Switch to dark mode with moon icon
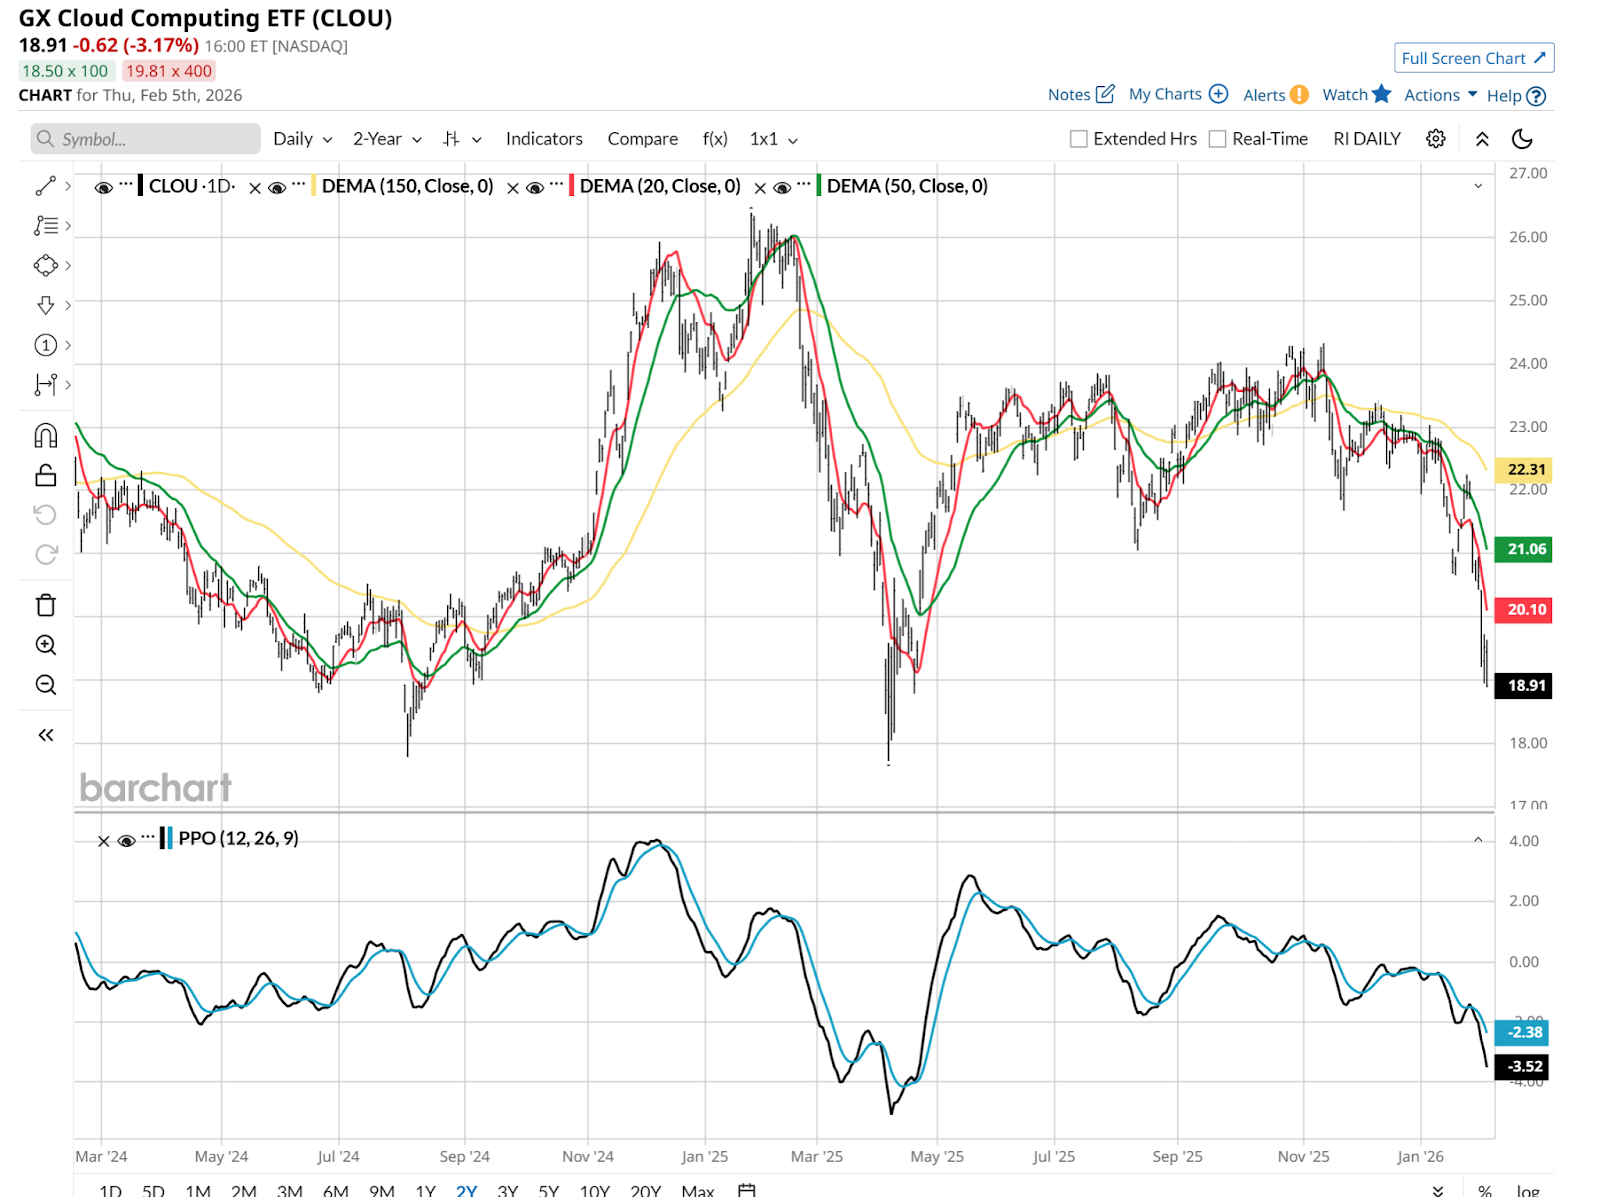 1522,139
